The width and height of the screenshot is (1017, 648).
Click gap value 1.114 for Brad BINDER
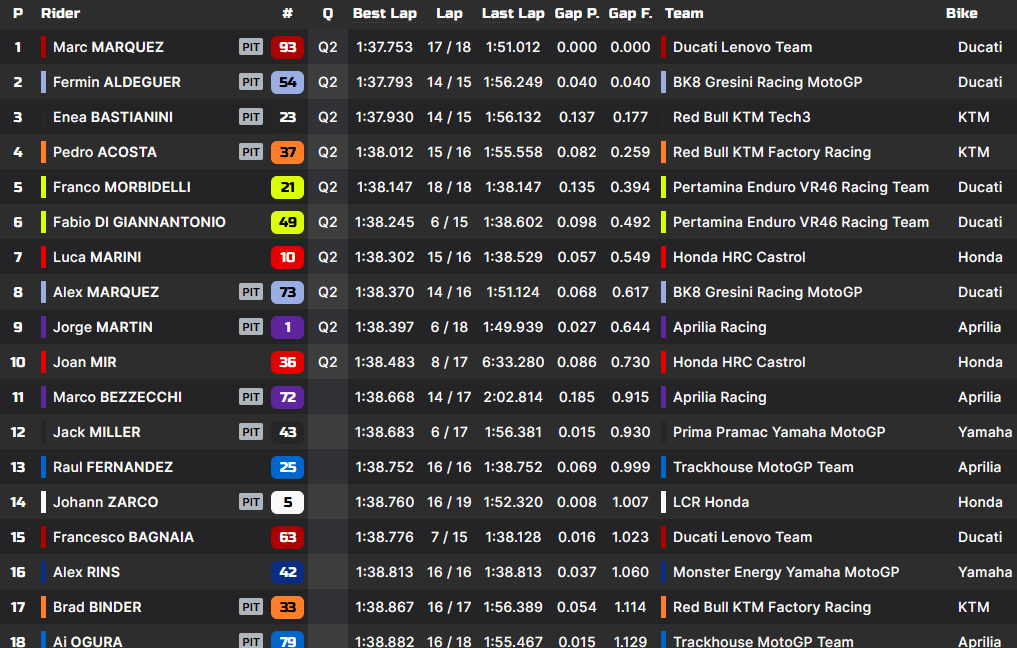click(630, 608)
